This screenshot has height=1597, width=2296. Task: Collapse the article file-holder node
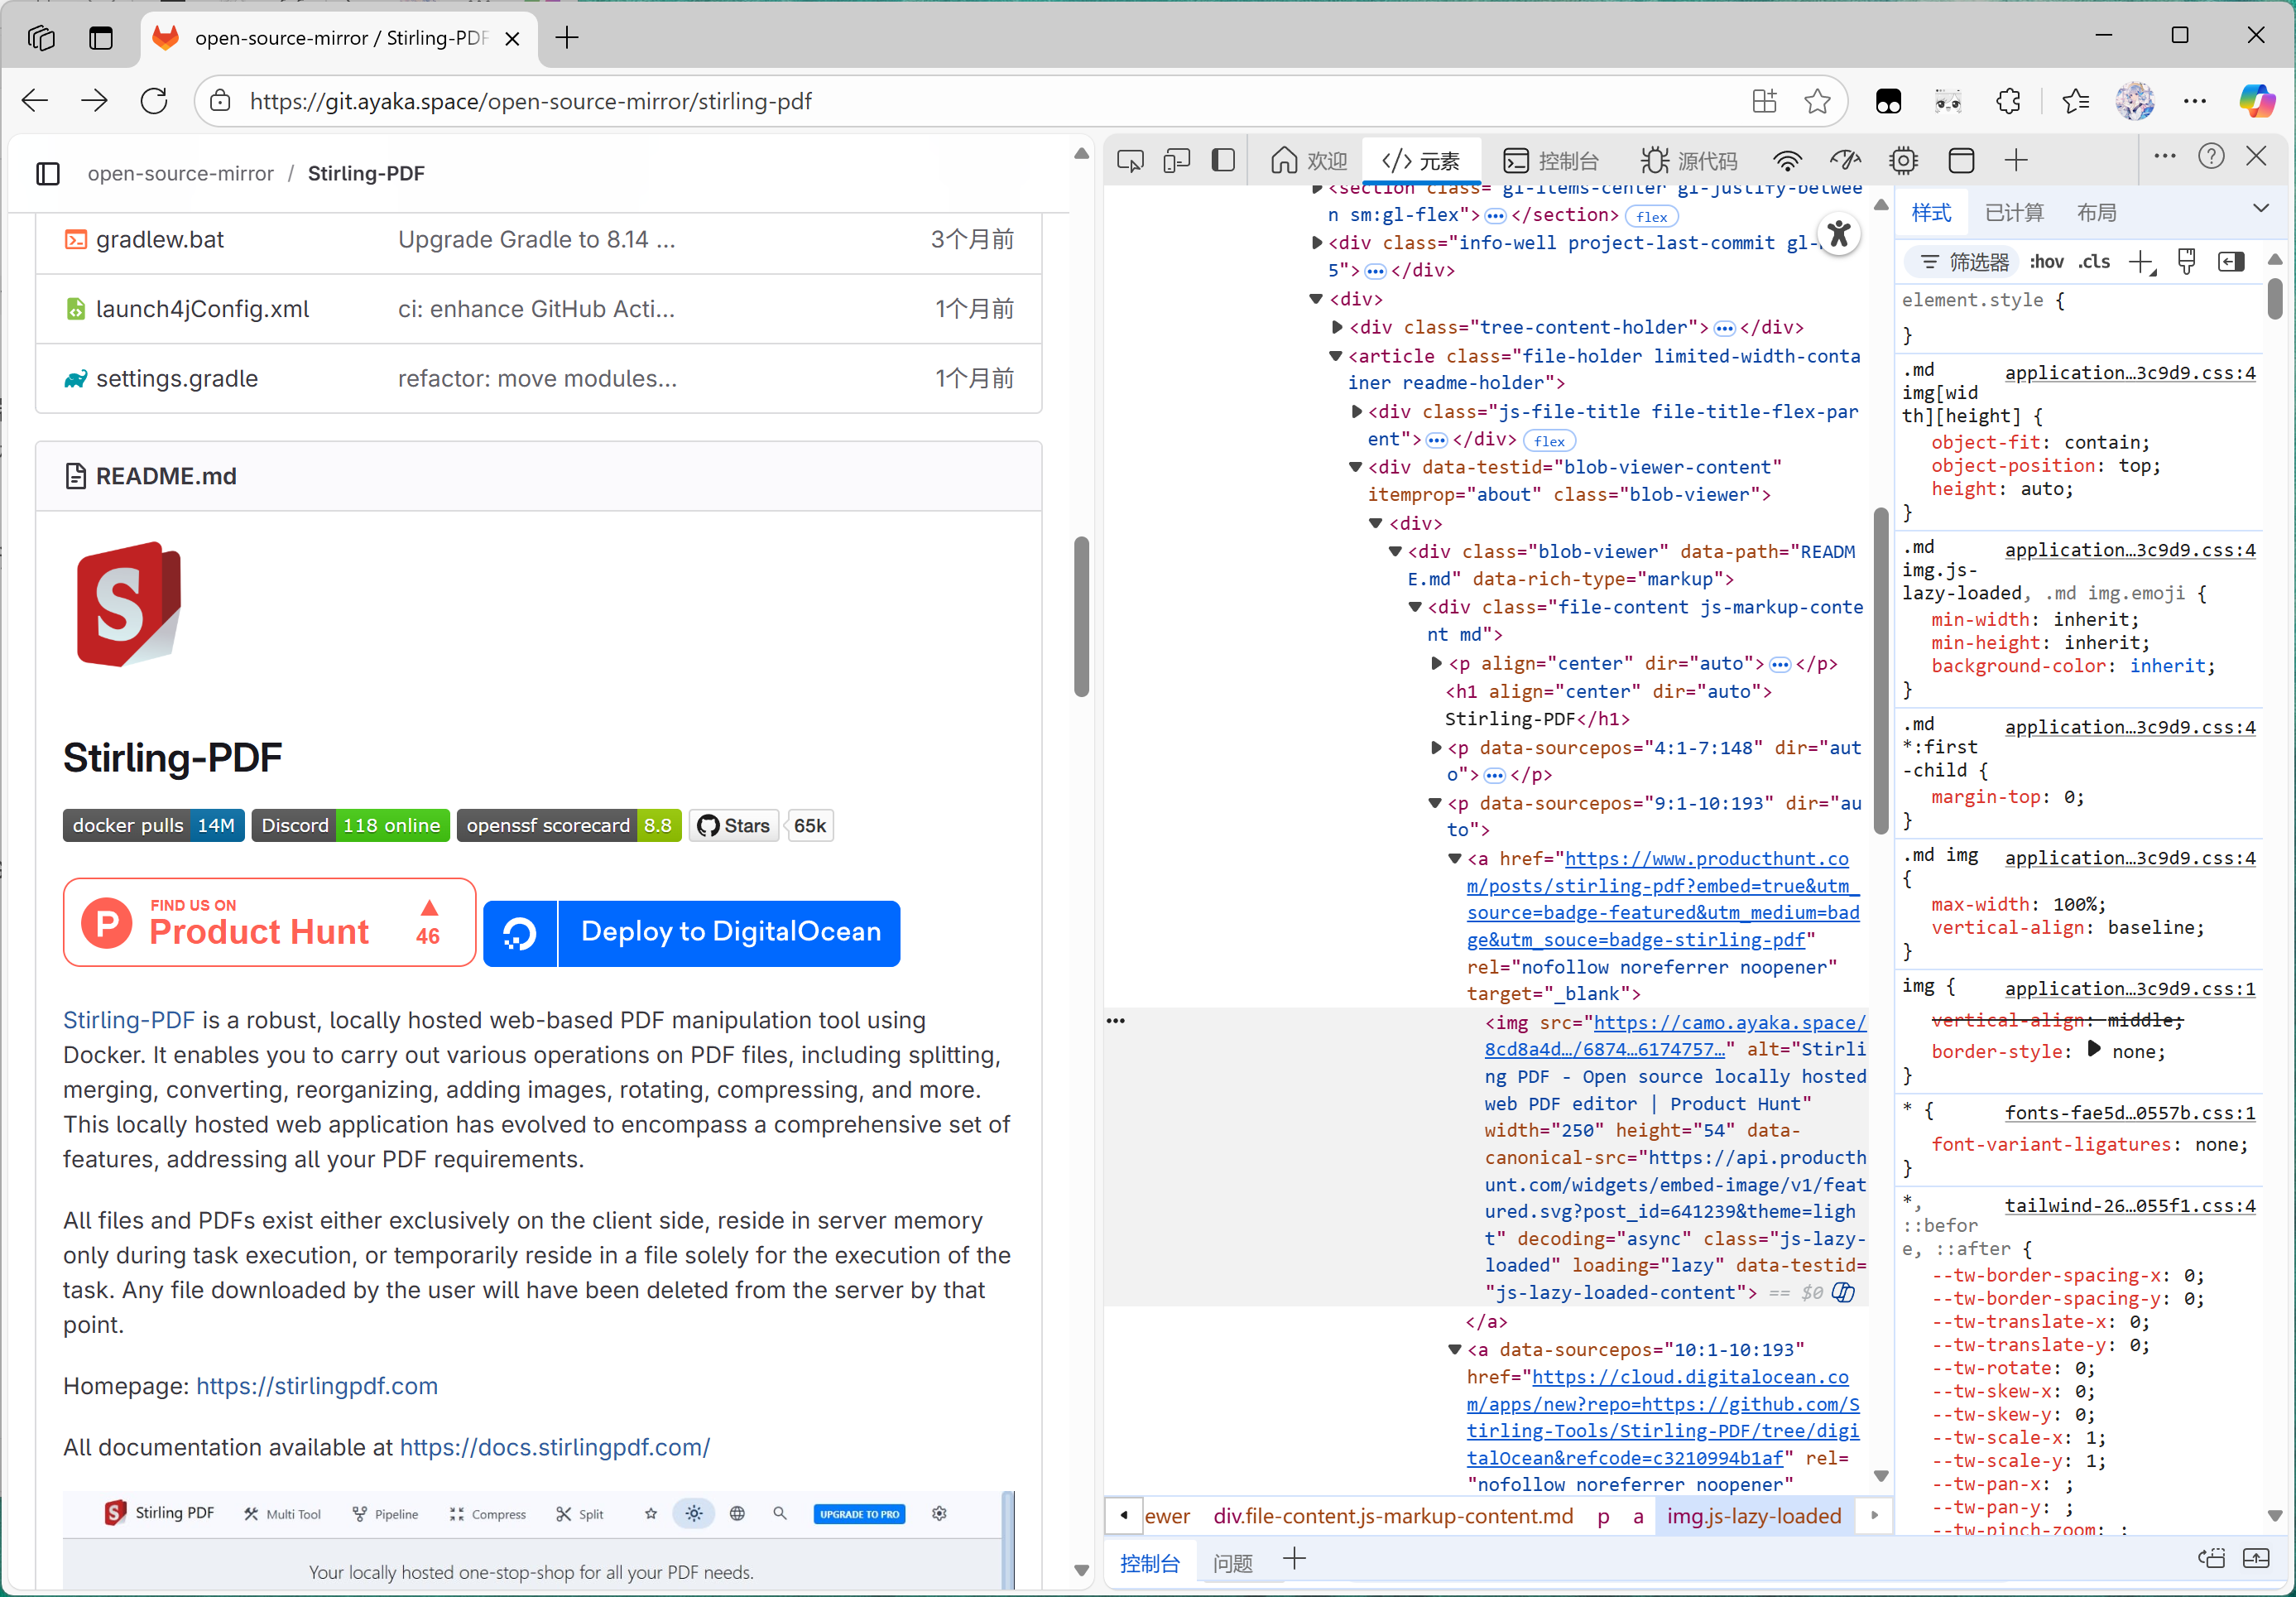pyautogui.click(x=1335, y=356)
